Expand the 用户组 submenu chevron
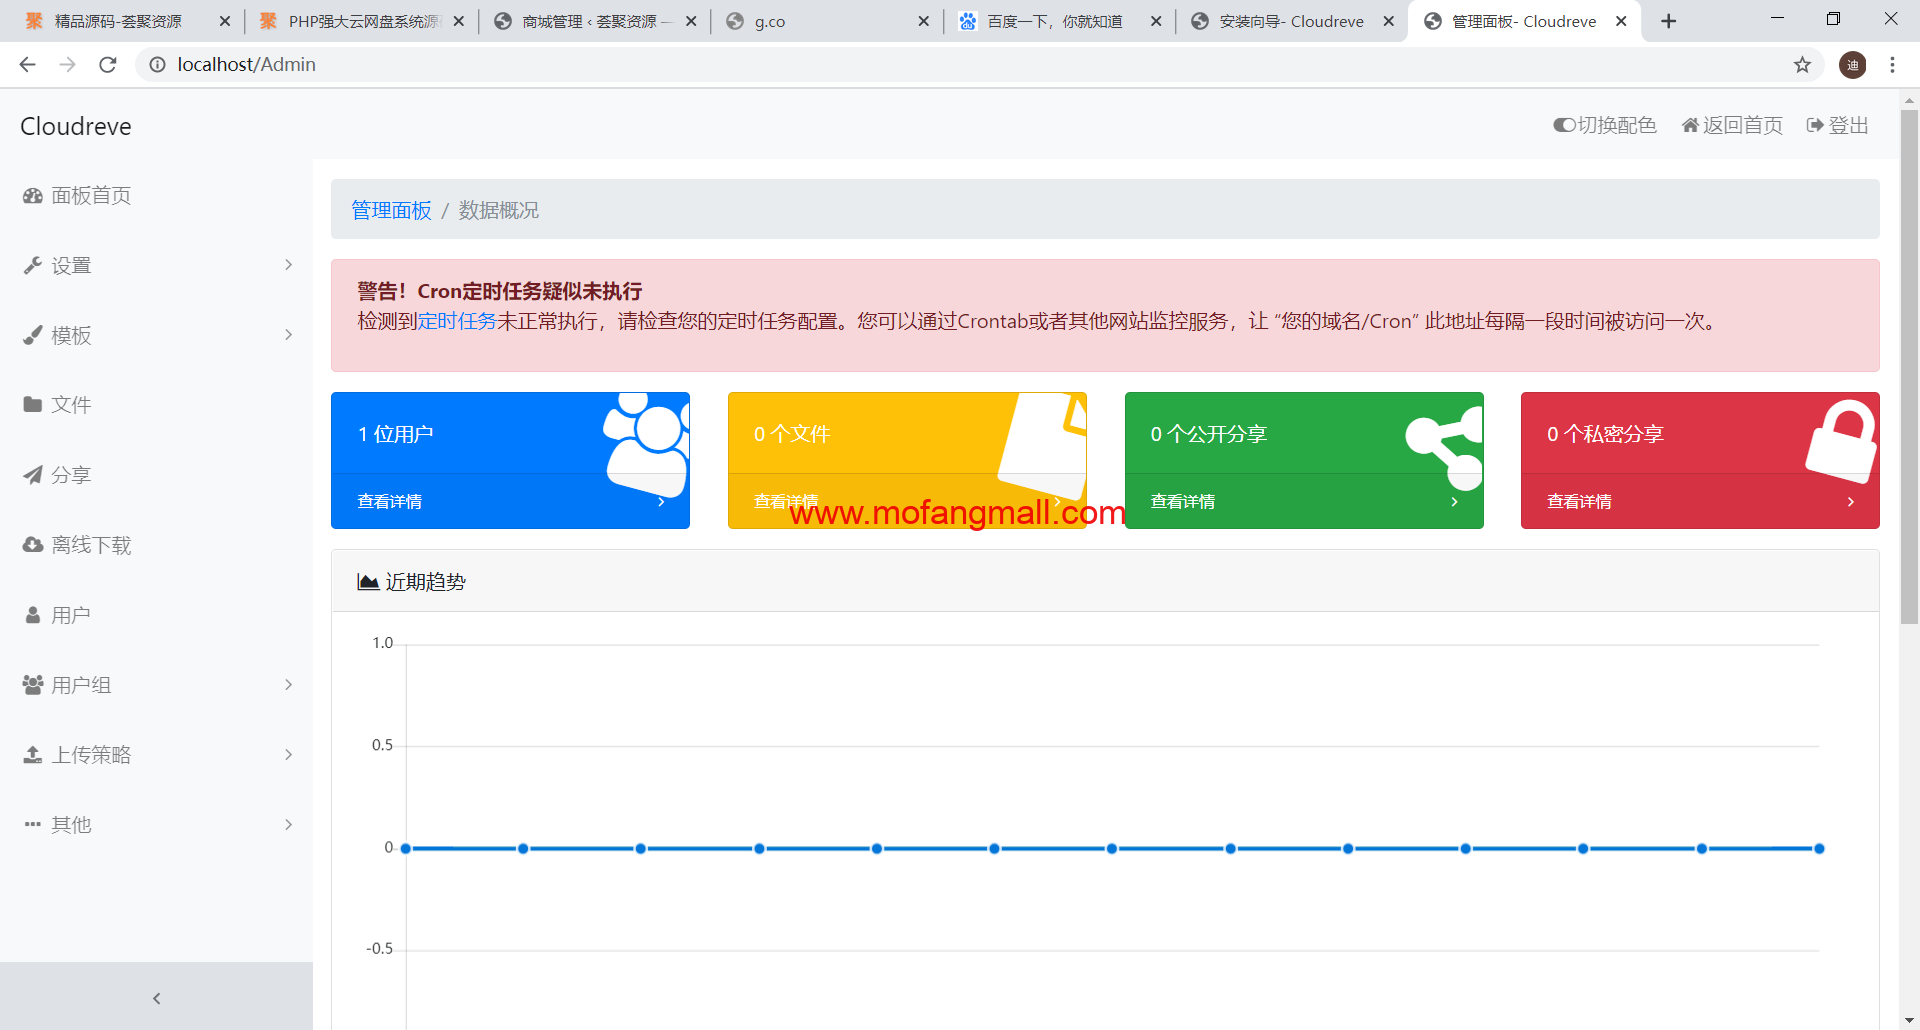This screenshot has height=1030, width=1920. pos(288,685)
